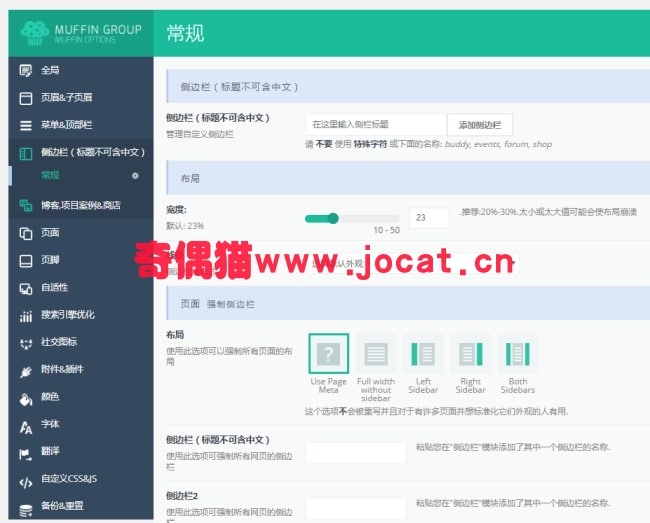Screen dimensions: 650x523
Task: Click the gear icon beside 常规
Action: [x=135, y=176]
